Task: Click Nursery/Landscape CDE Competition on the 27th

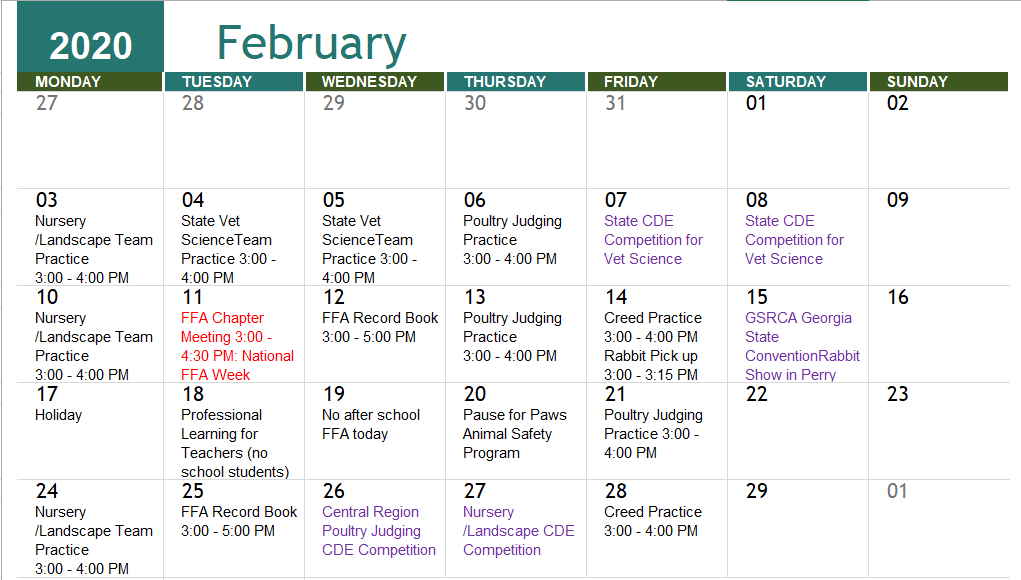Action: (x=518, y=531)
